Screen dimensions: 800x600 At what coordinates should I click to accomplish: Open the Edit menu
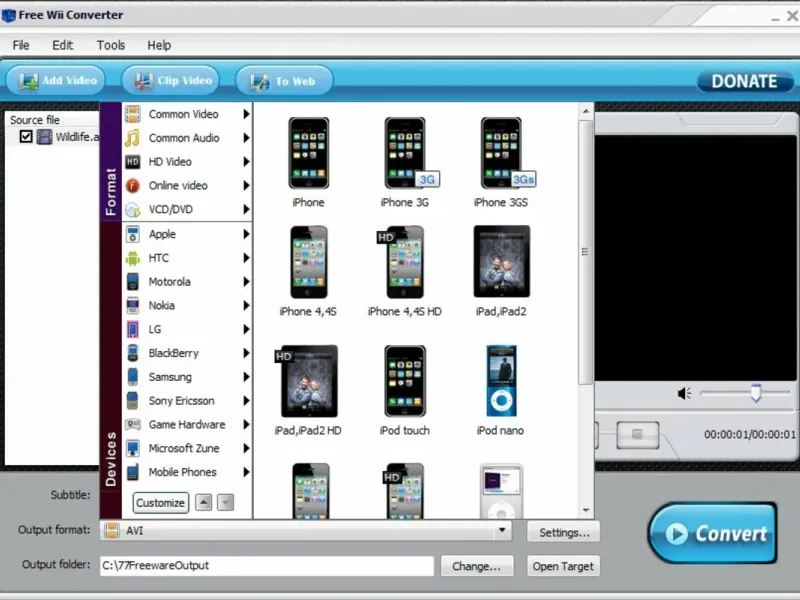tap(62, 45)
